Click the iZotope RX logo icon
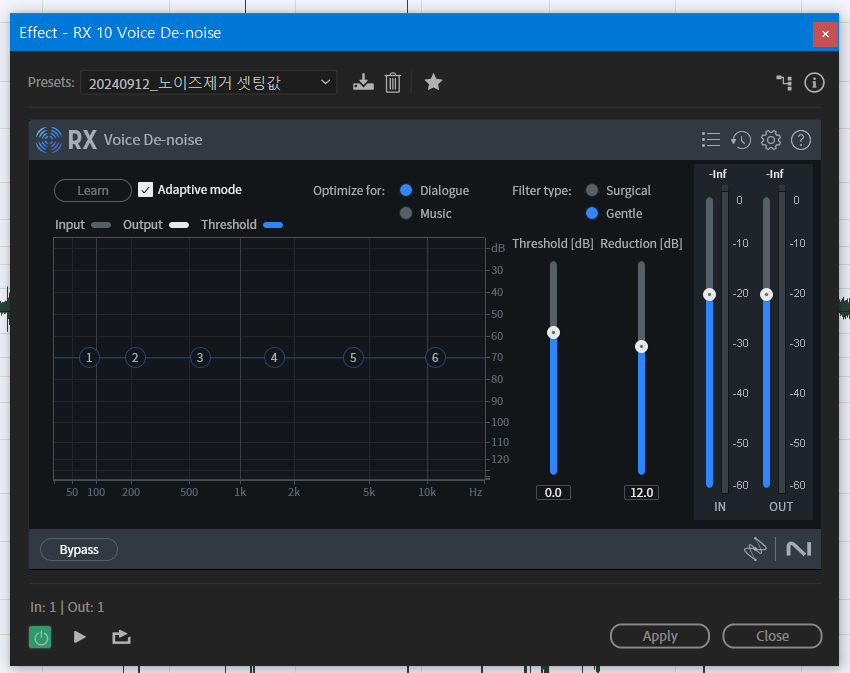 [x=49, y=140]
